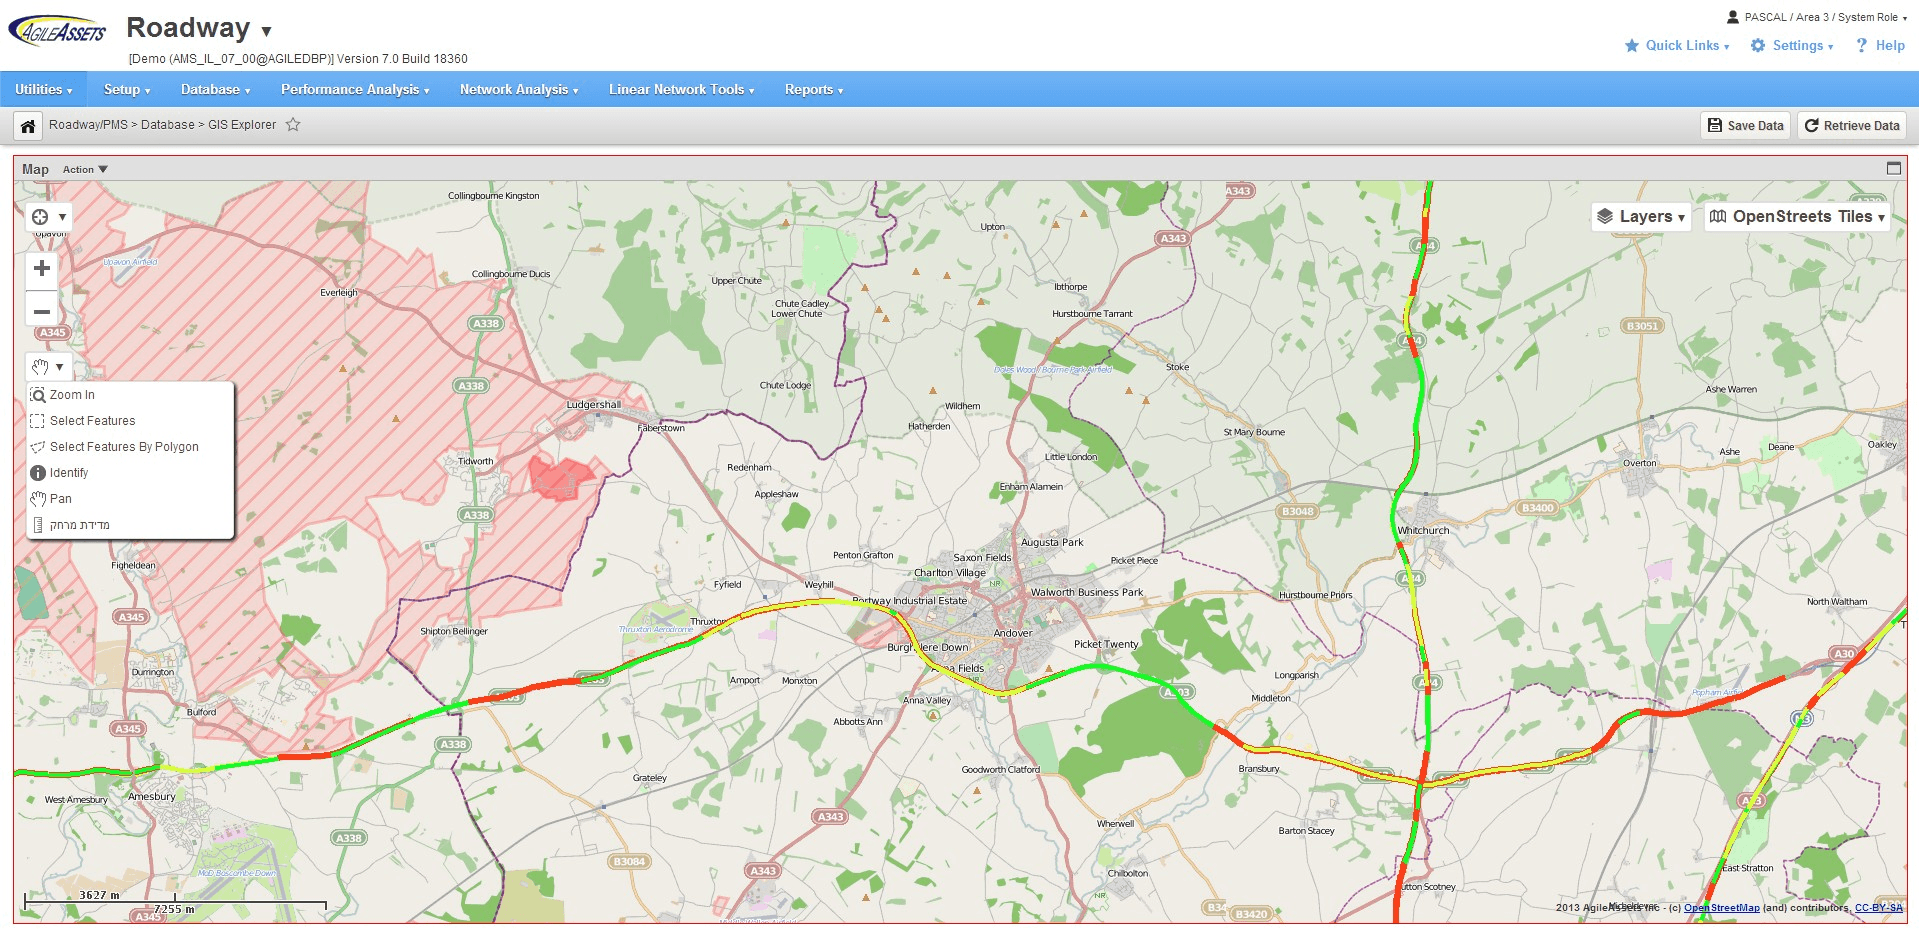Screen dimensions: 1919x944
Task: Click the map zoom out minus button
Action: pyautogui.click(x=42, y=311)
